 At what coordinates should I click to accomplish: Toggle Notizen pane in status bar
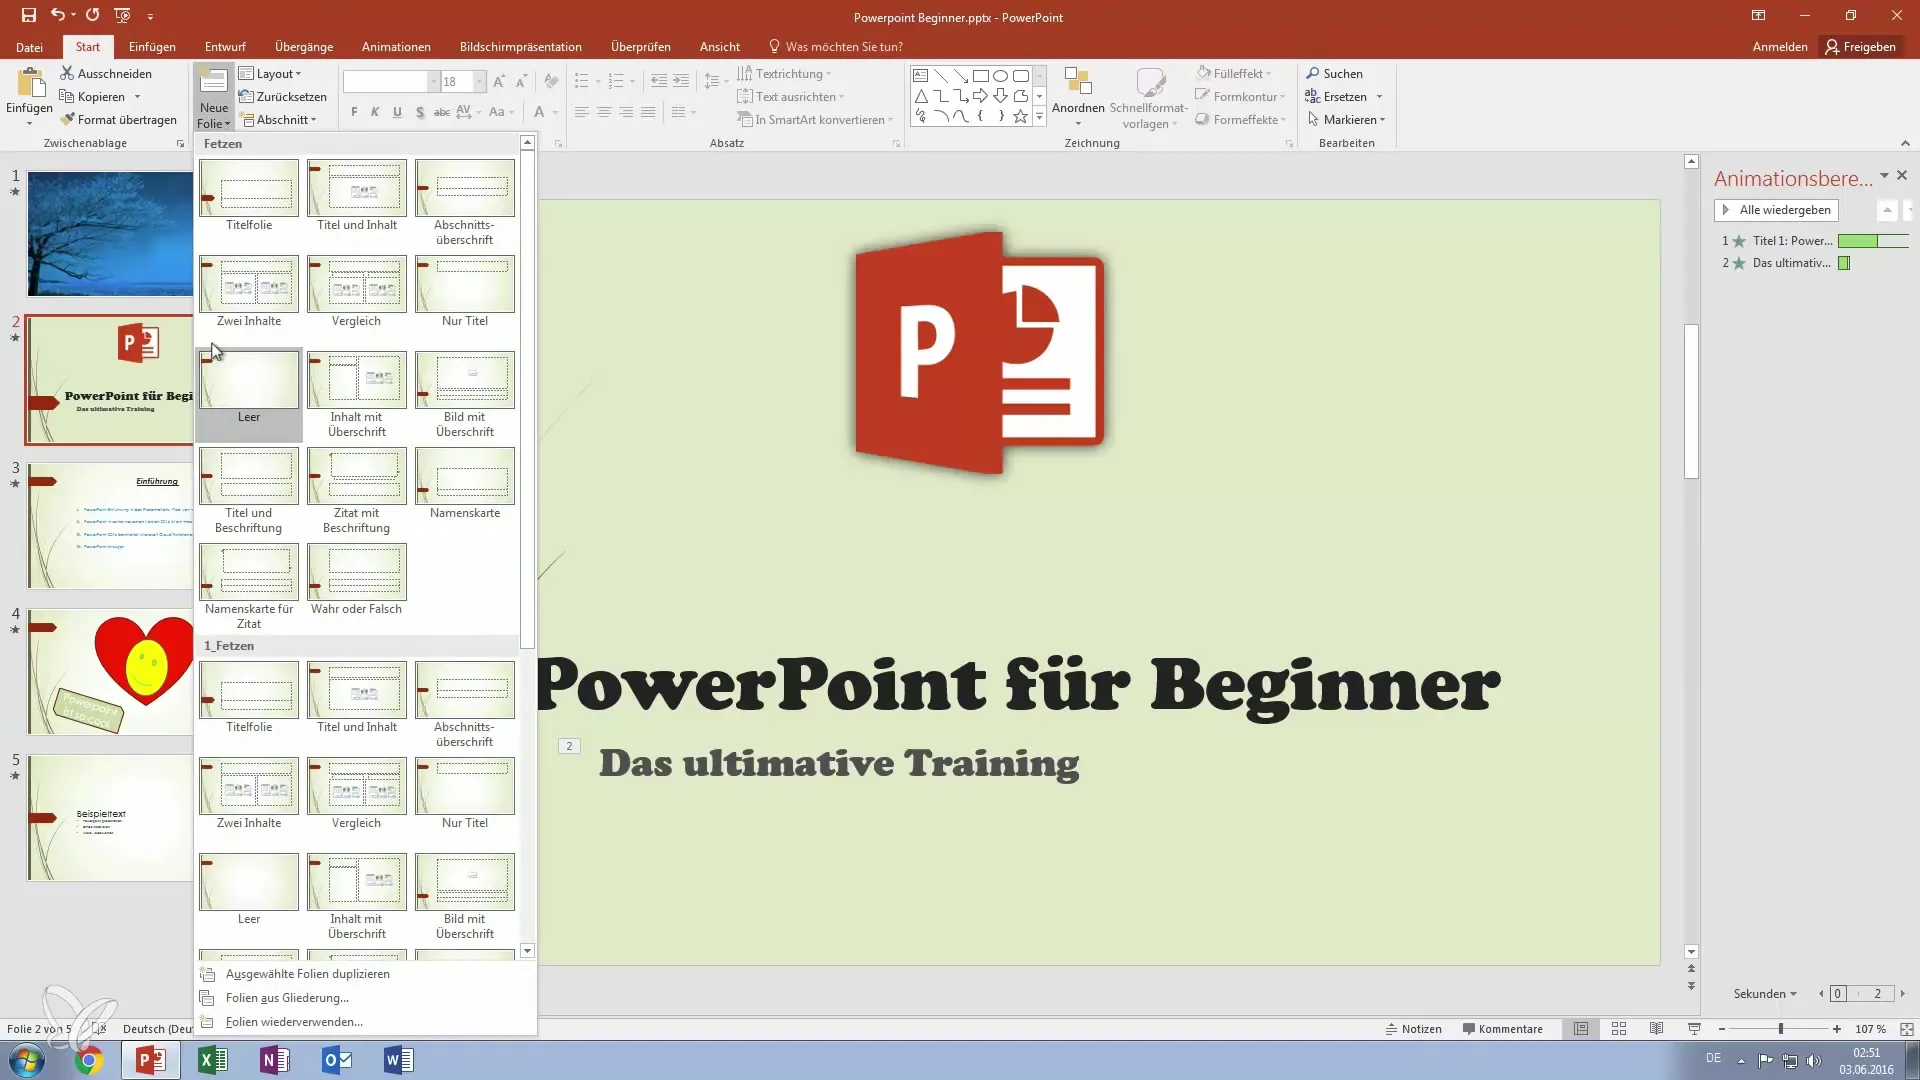point(1413,1028)
